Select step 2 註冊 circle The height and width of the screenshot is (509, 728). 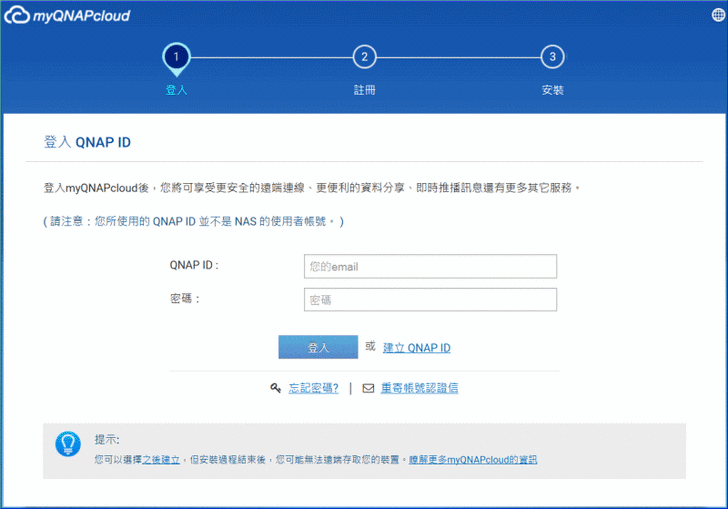(x=364, y=57)
